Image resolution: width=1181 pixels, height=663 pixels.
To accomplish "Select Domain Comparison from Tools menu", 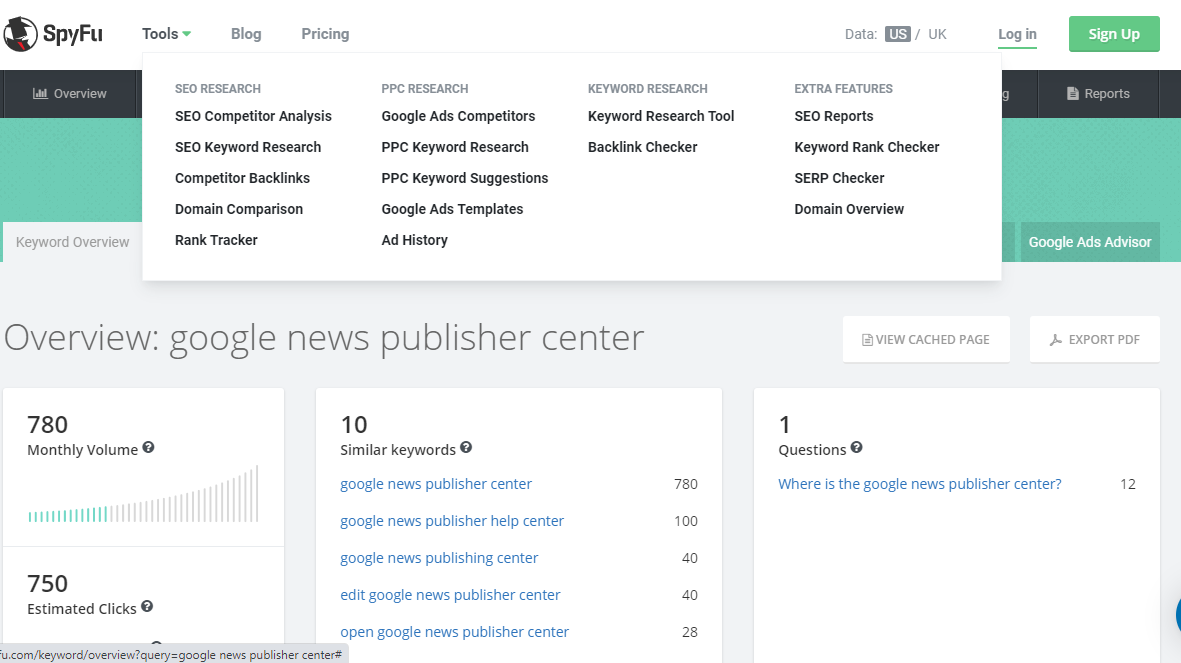I will (239, 209).
